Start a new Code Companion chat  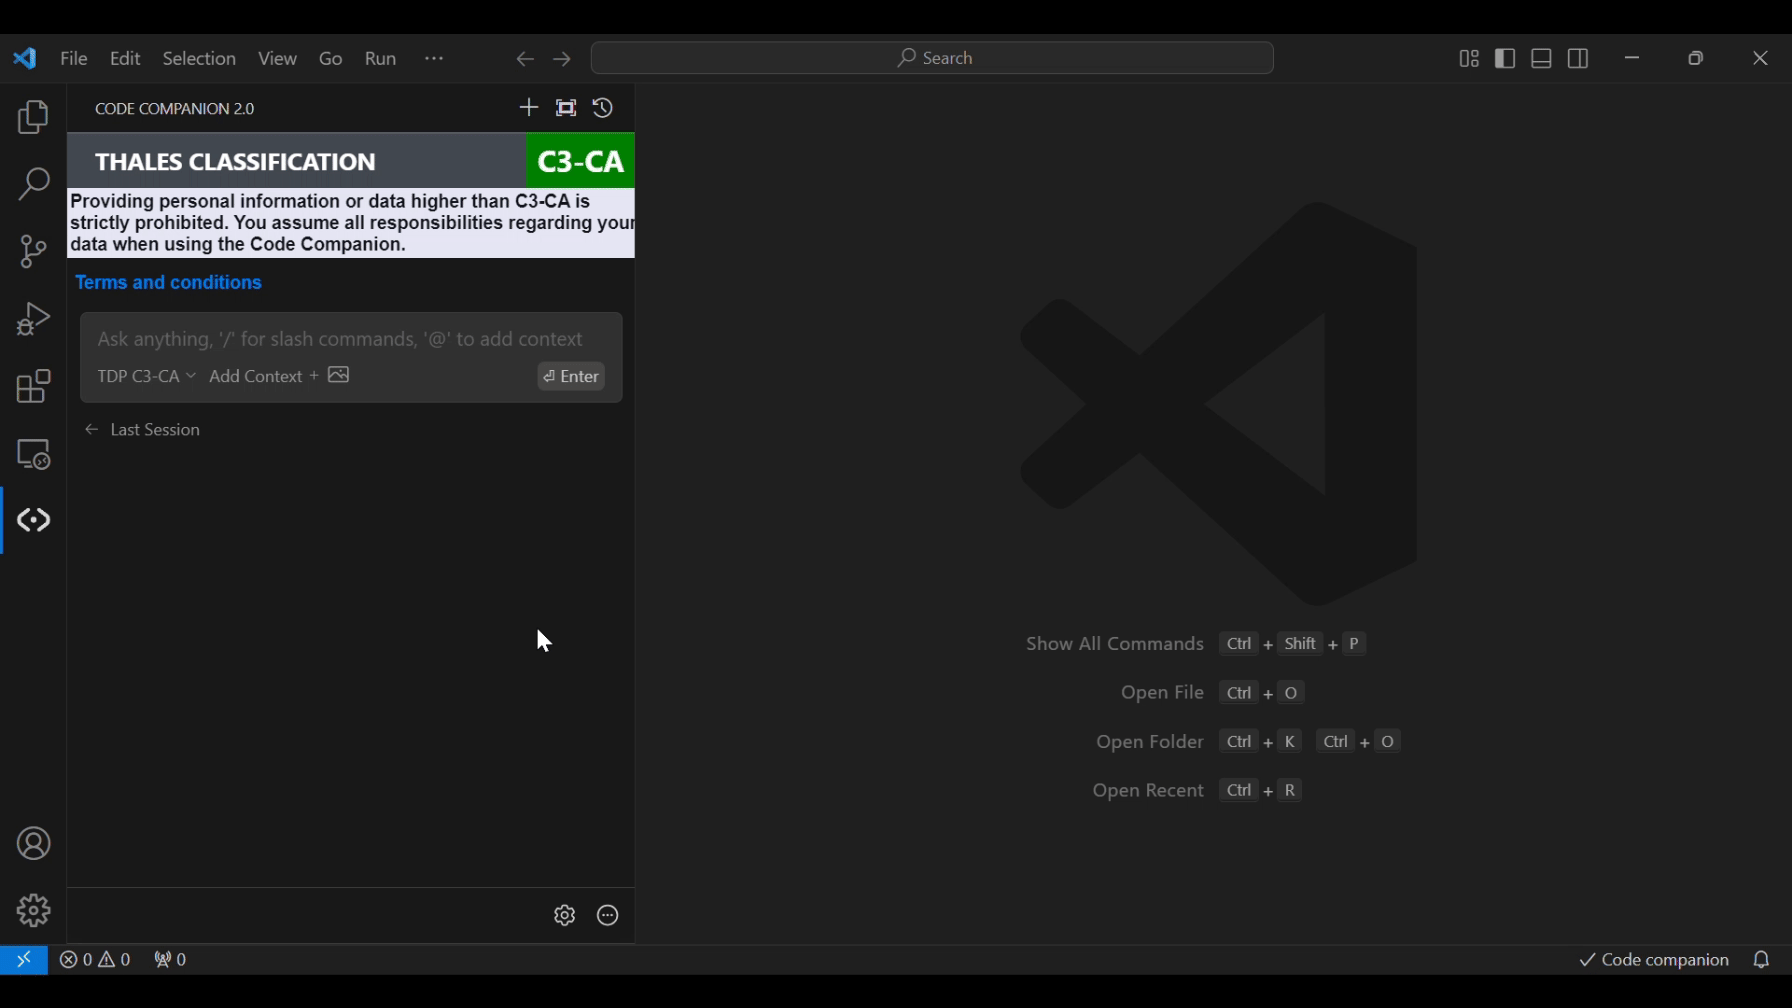[x=529, y=108]
